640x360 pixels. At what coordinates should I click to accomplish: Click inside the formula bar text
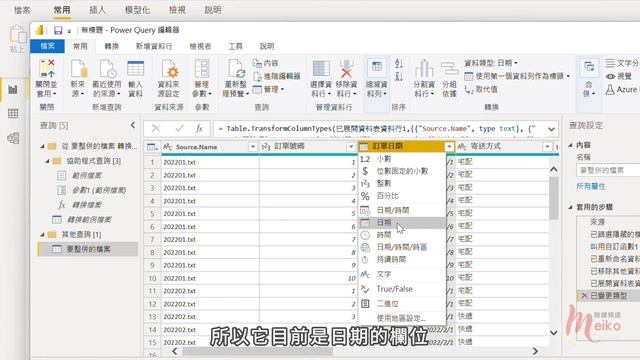pyautogui.click(x=378, y=129)
